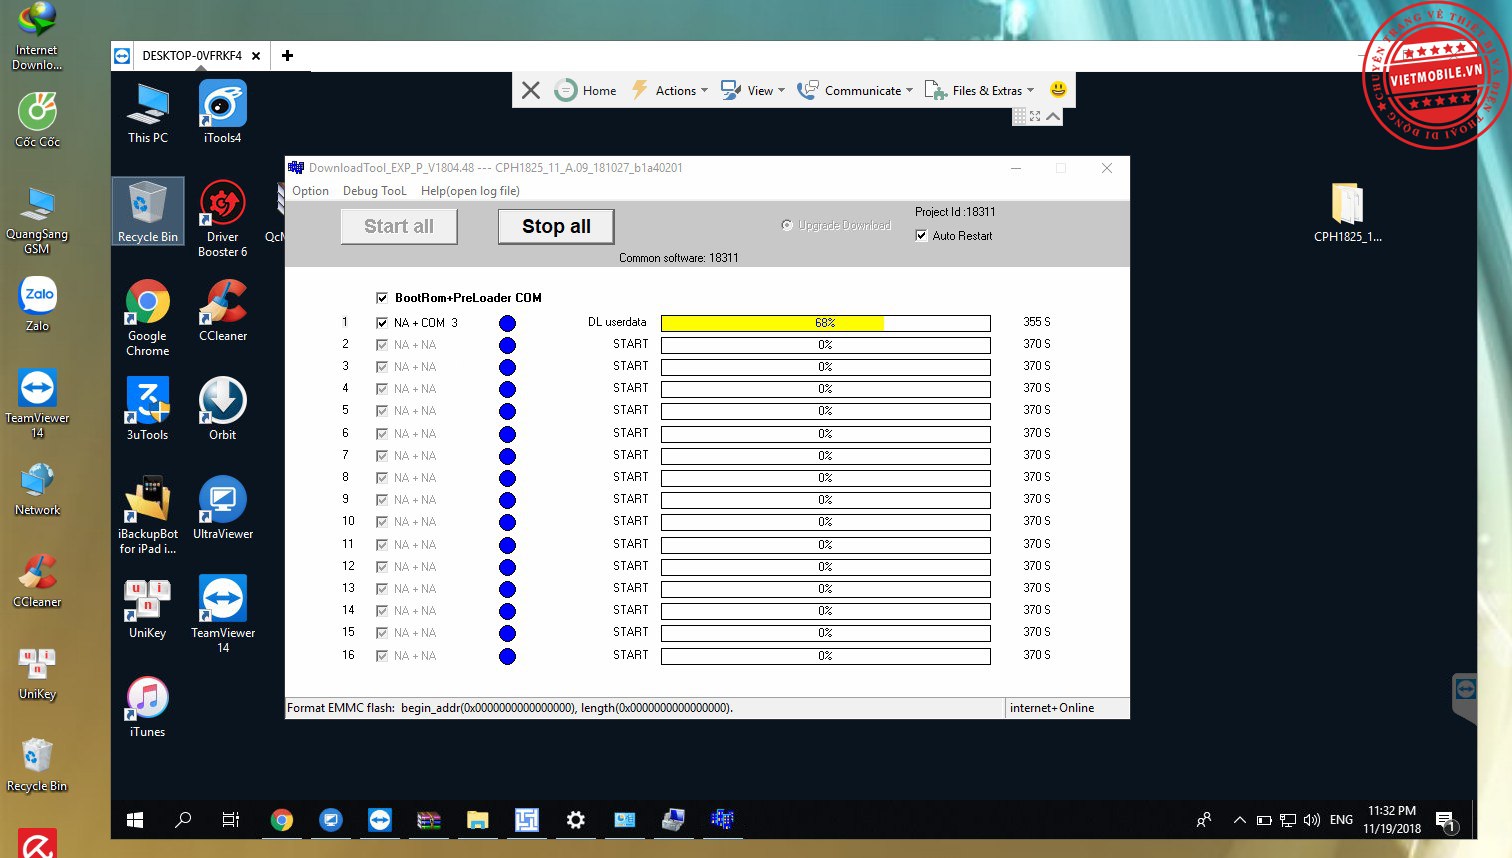Launch 3uTools desktop shortcut
Viewport: 1512px width, 858px height.
(x=148, y=409)
